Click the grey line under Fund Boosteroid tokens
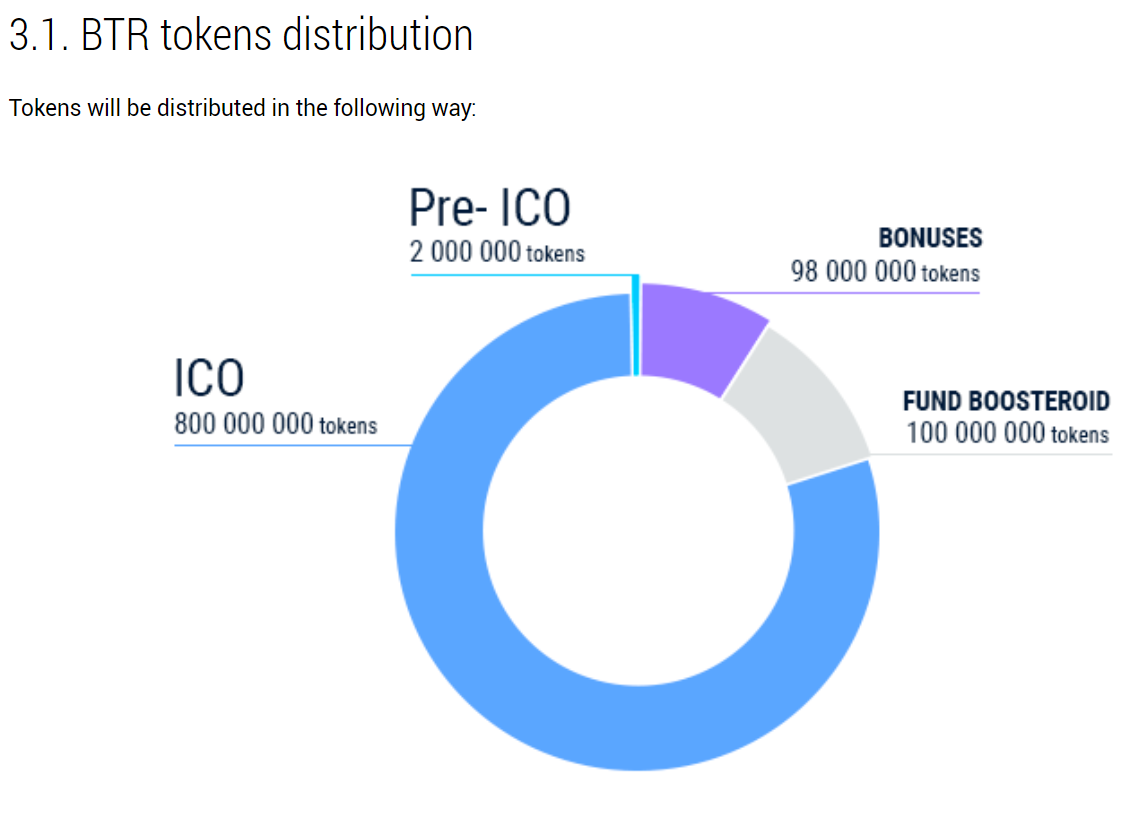 (x=991, y=455)
